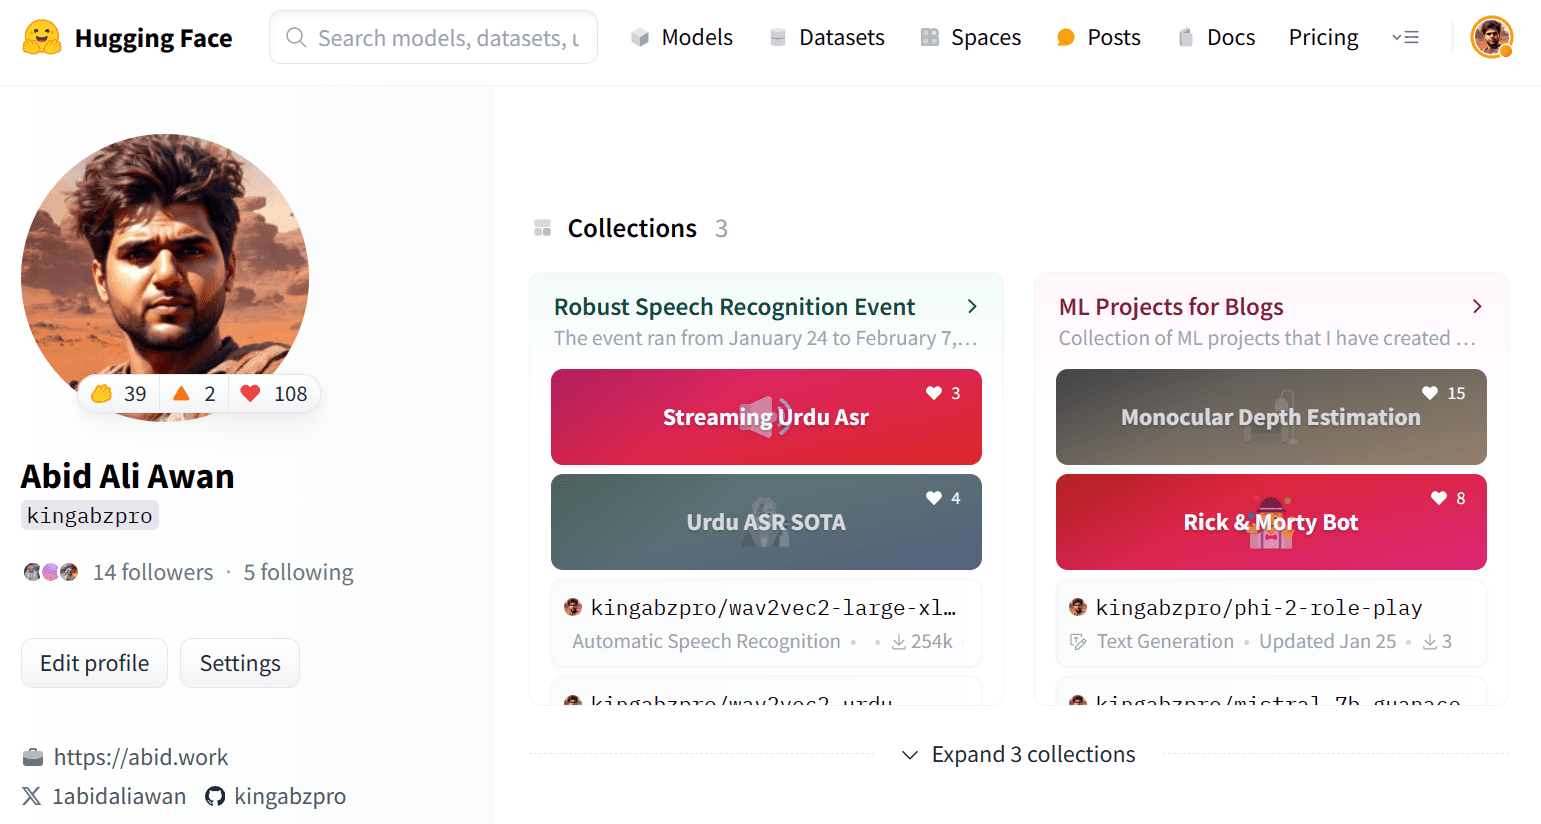Click the GitHub logo icon
1541x824 pixels.
click(x=215, y=796)
